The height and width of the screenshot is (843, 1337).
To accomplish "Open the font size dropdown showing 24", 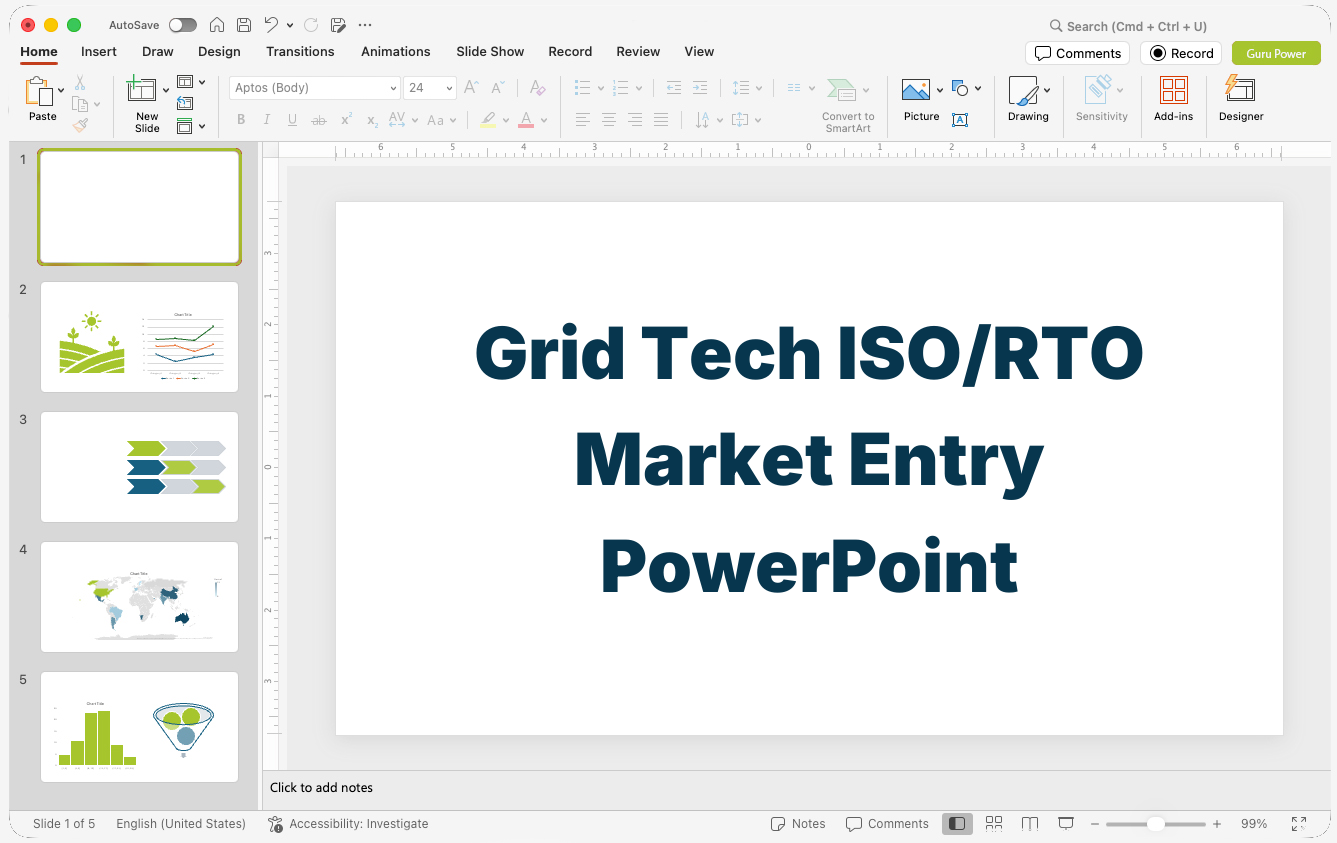I will [449, 88].
